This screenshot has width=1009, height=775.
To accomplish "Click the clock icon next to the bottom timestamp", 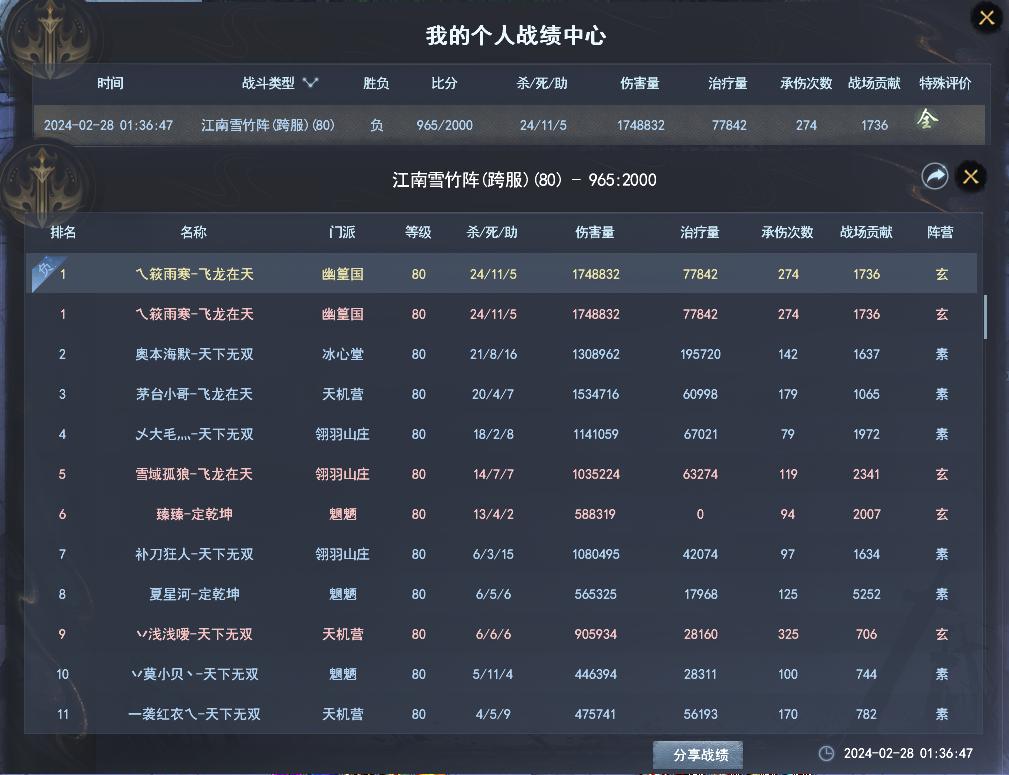I will [826, 753].
